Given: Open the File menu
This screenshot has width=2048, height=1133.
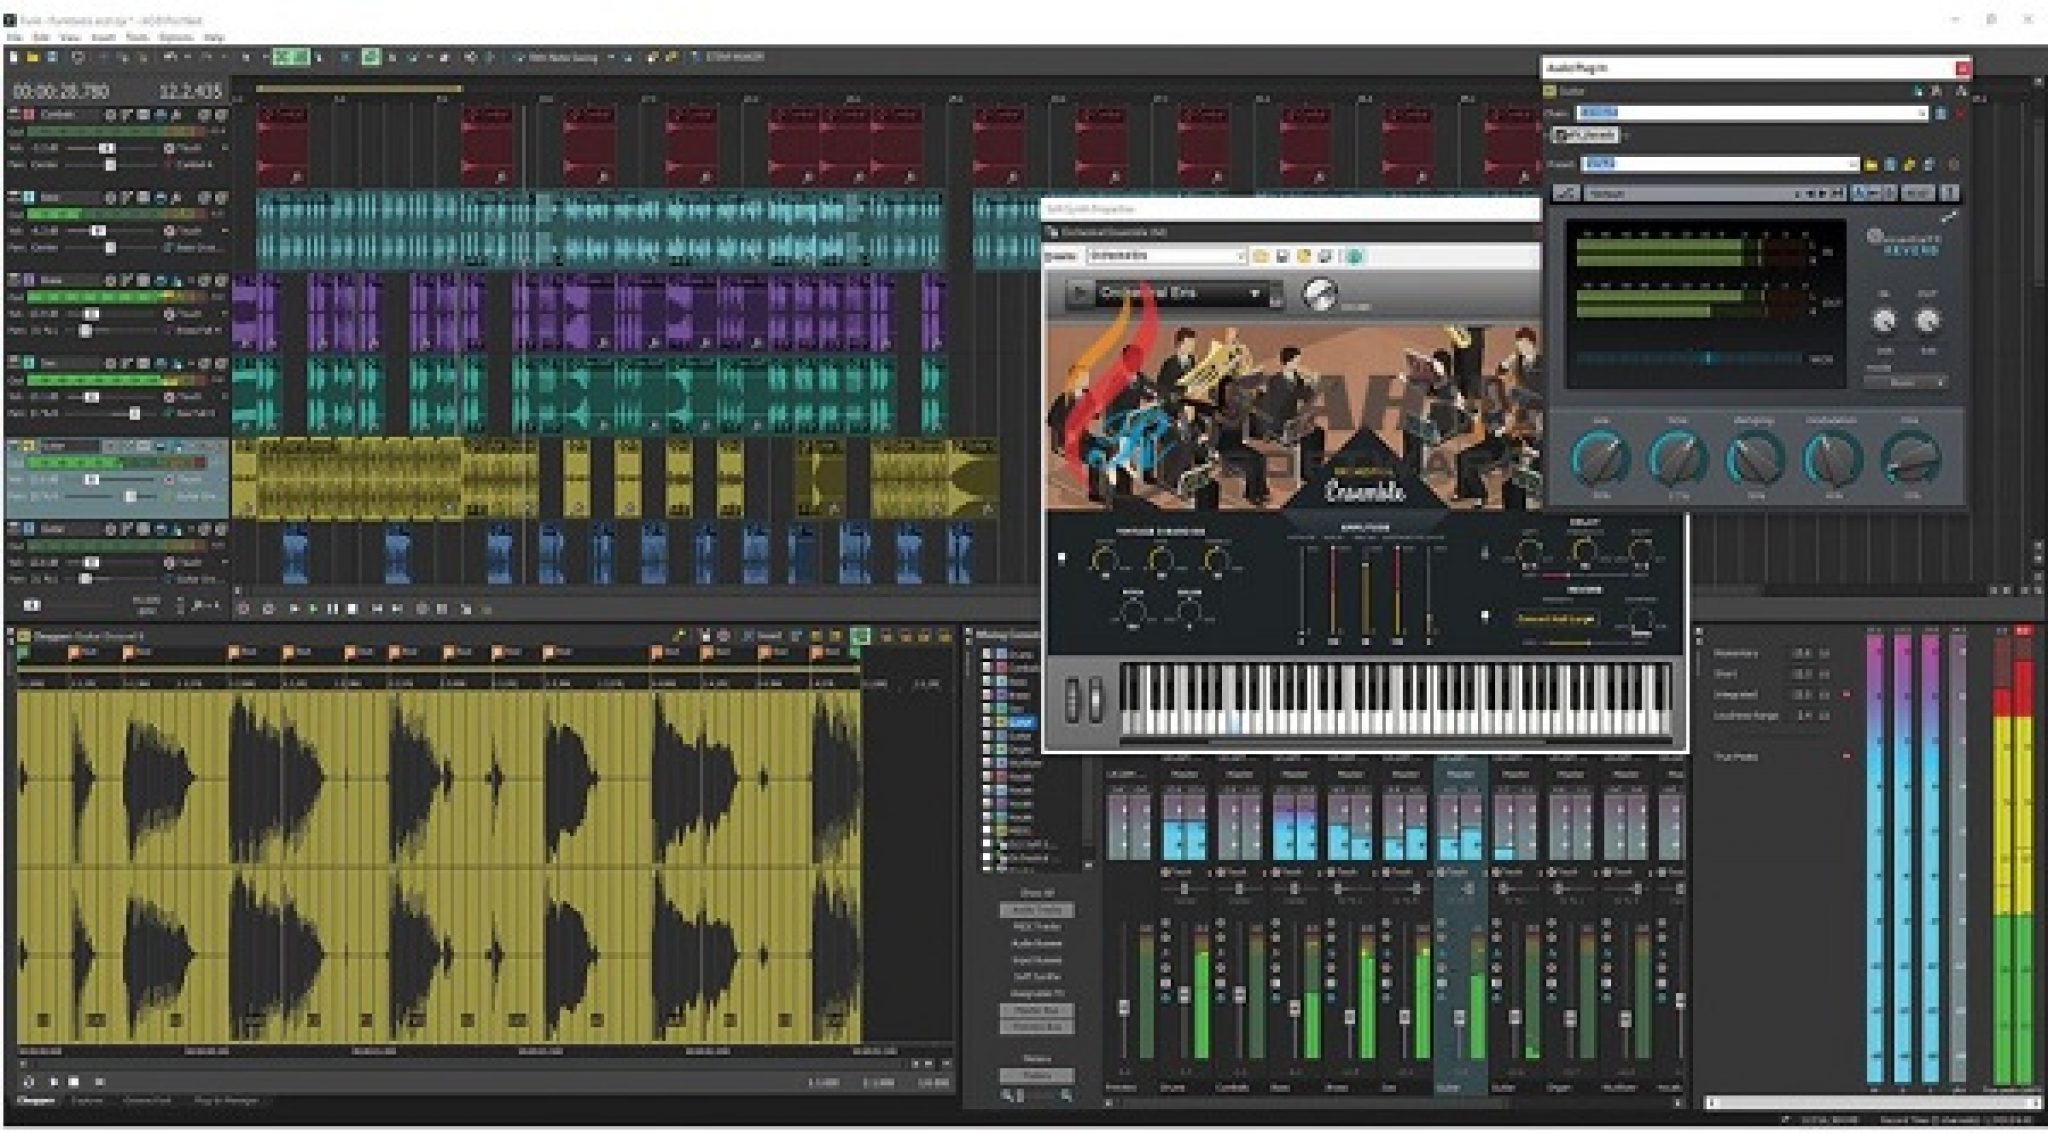Looking at the screenshot, I should pos(15,37).
